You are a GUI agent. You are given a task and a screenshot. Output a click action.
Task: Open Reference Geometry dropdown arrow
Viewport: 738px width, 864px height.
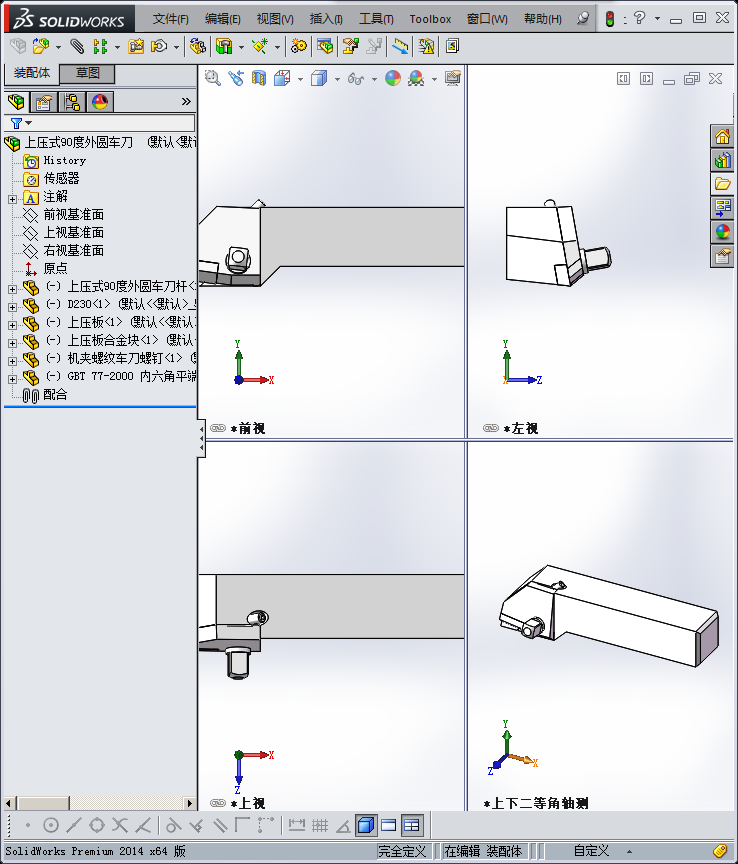(x=277, y=47)
